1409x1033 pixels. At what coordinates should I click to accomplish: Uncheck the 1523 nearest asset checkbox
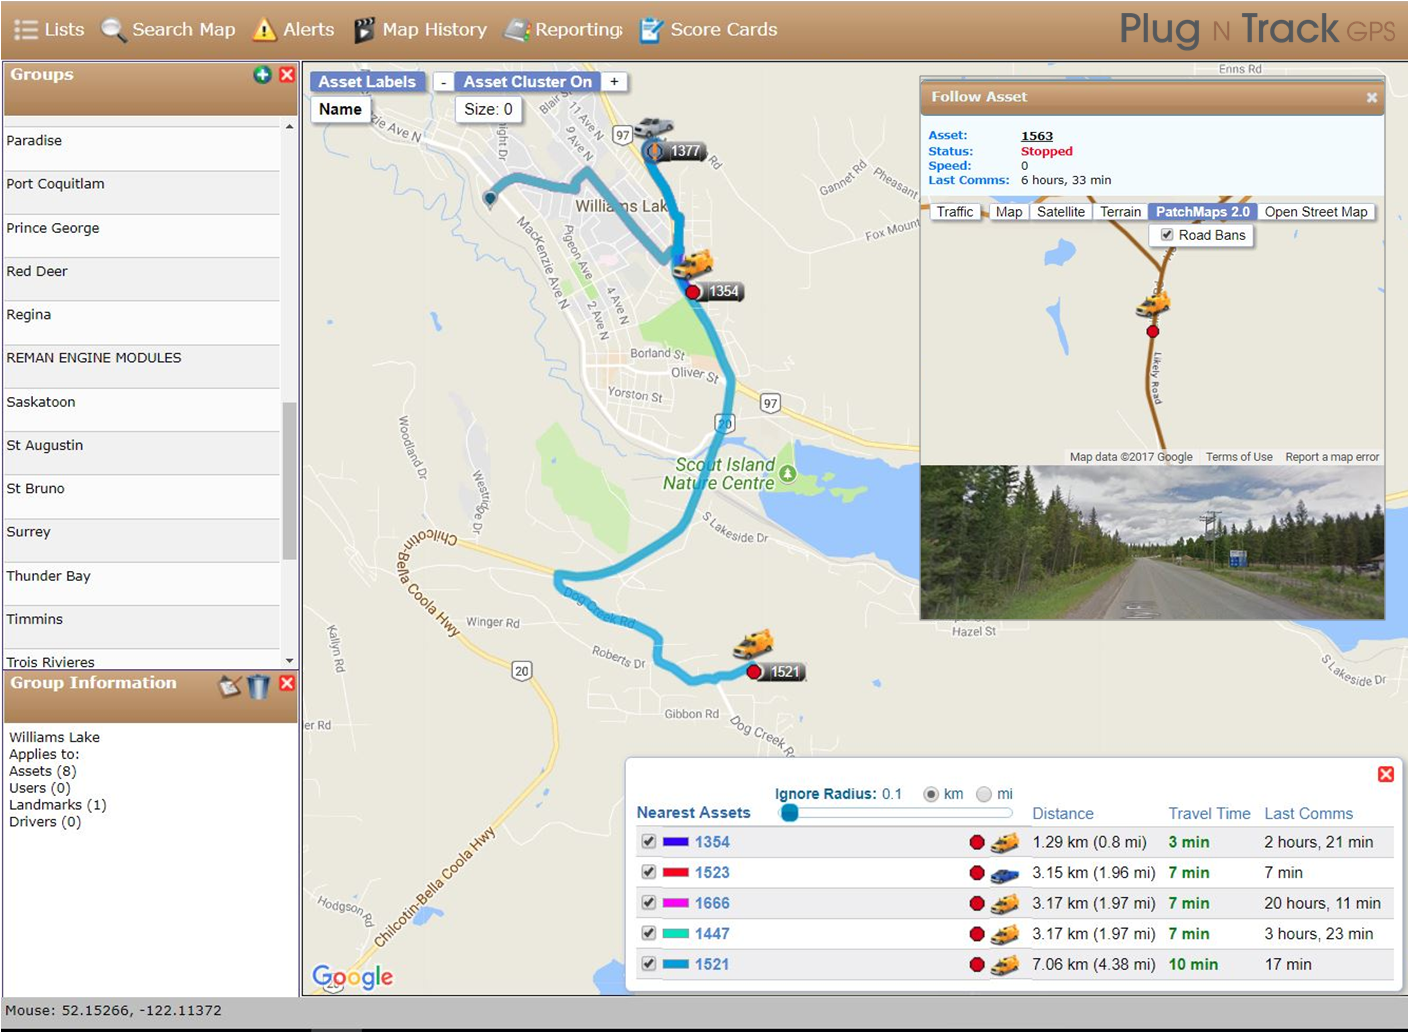click(649, 872)
